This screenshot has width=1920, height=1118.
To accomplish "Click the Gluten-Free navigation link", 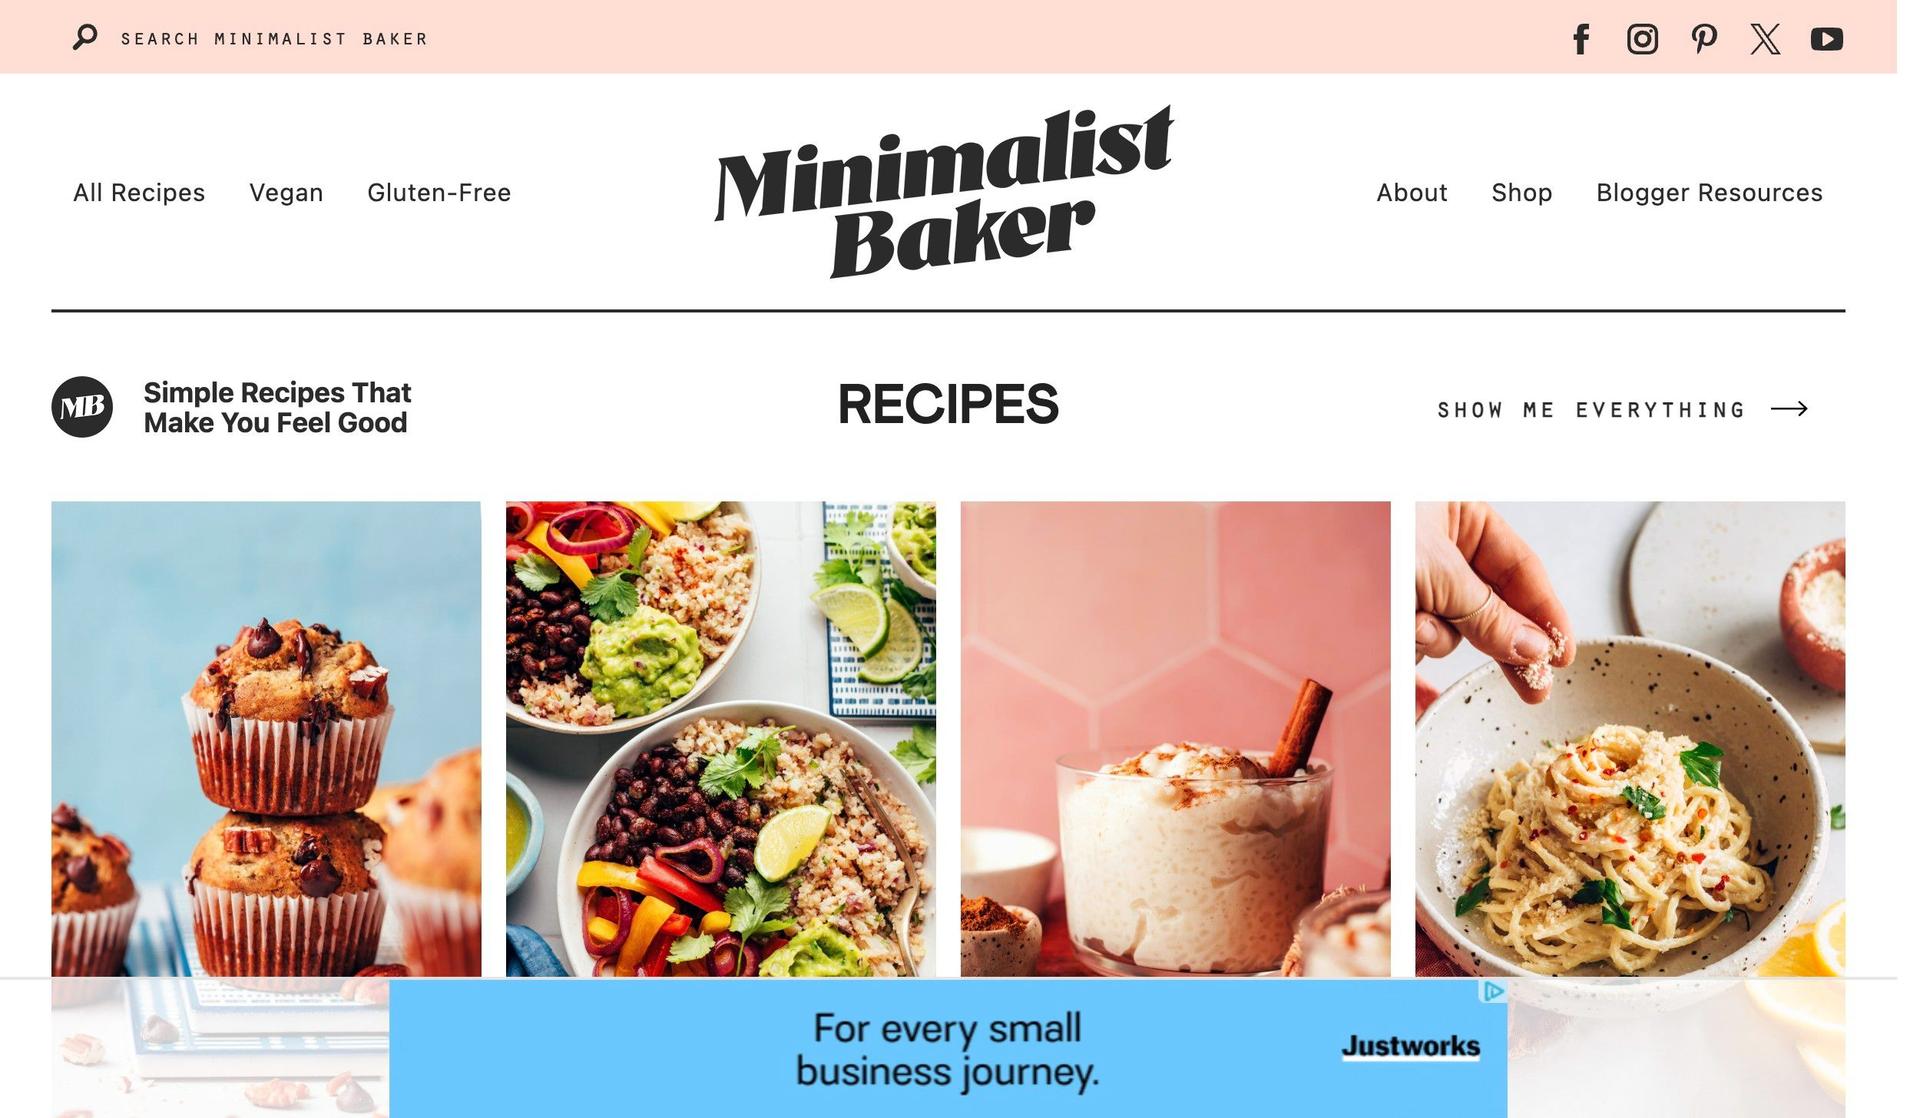I will (438, 192).
